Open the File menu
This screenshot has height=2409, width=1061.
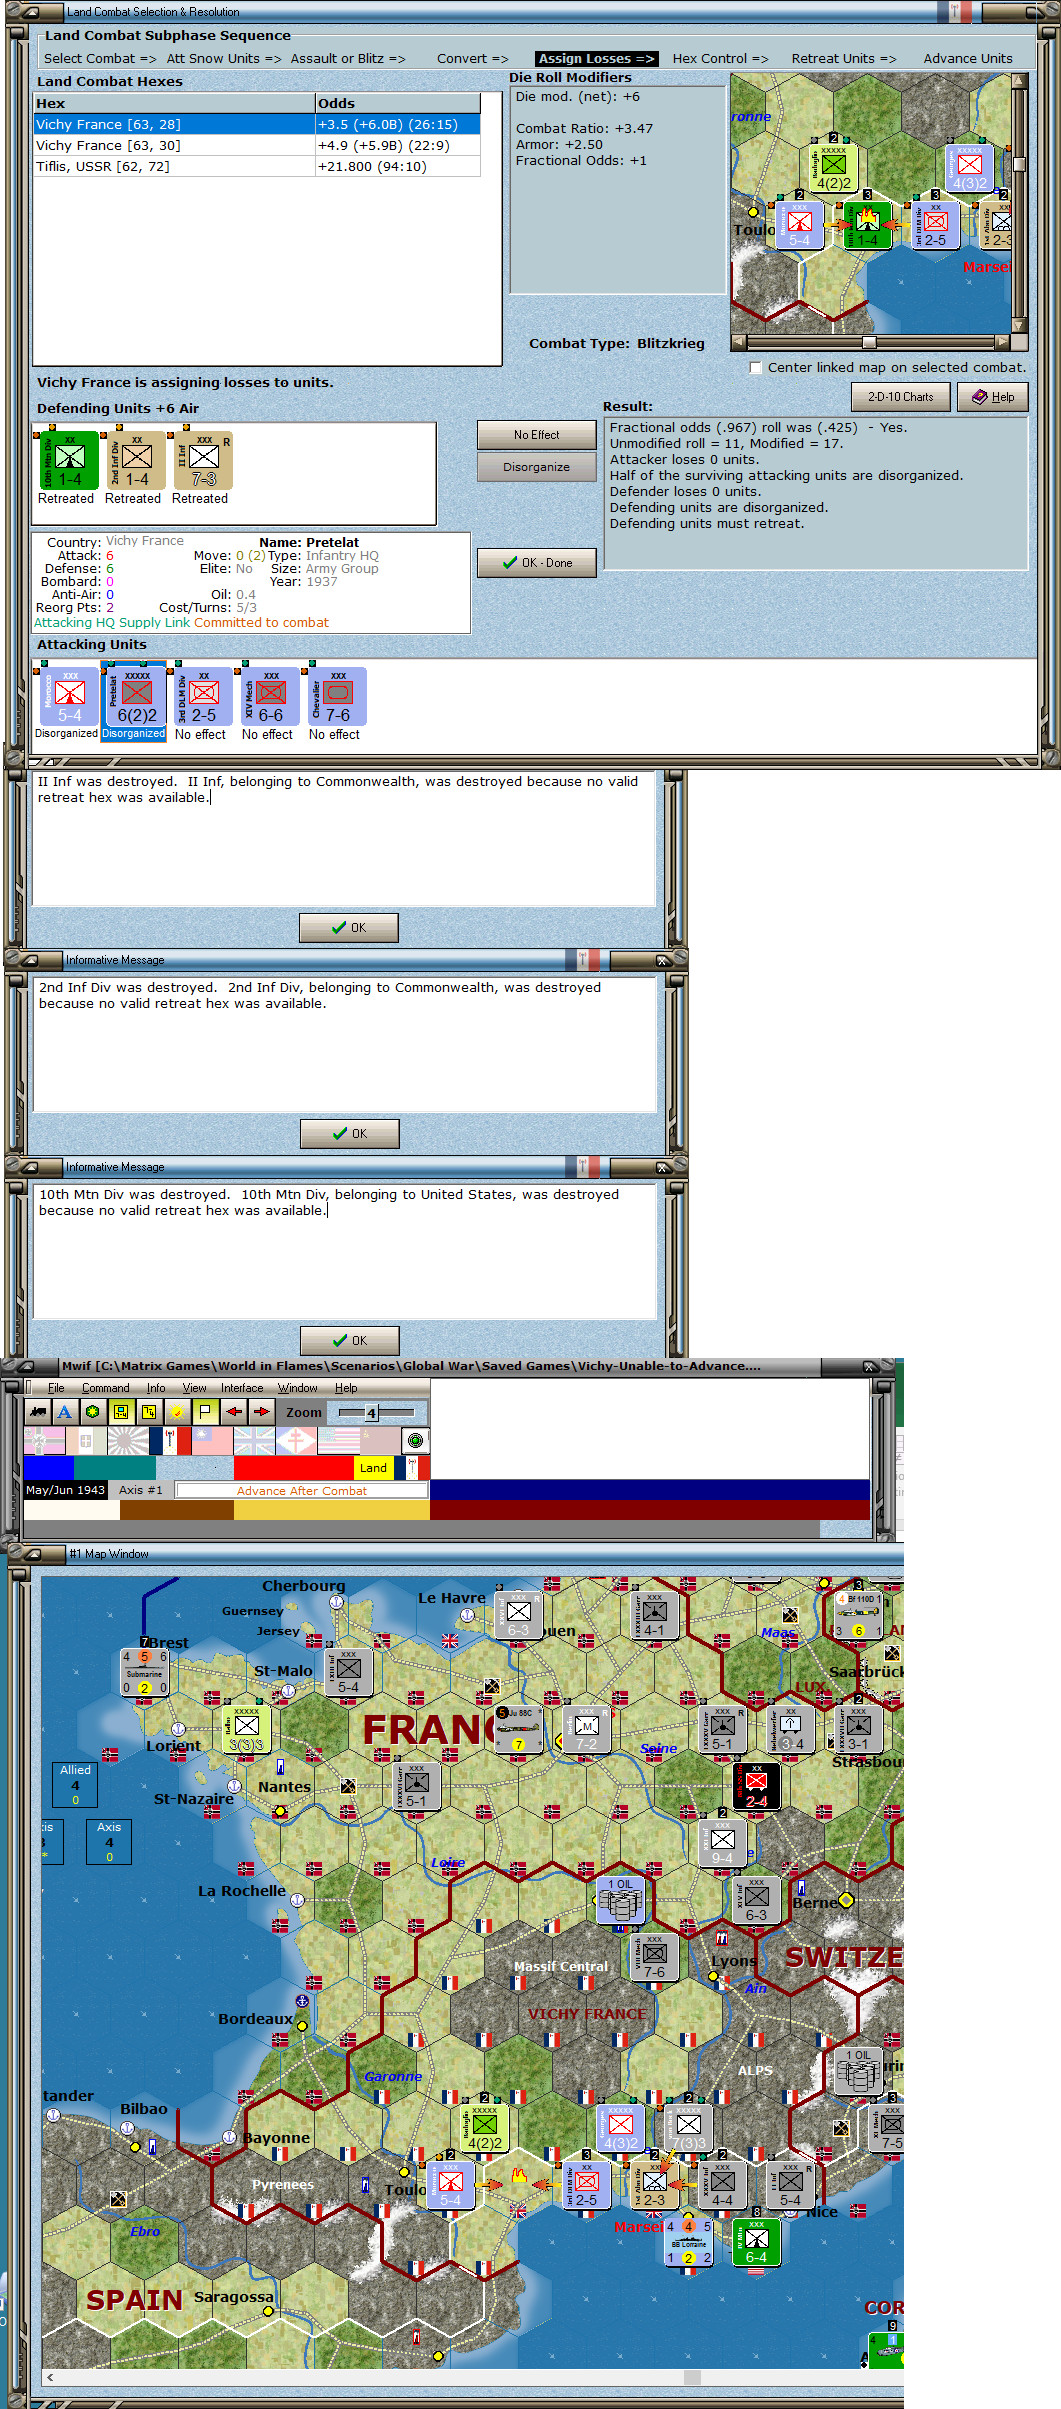tap(56, 1388)
